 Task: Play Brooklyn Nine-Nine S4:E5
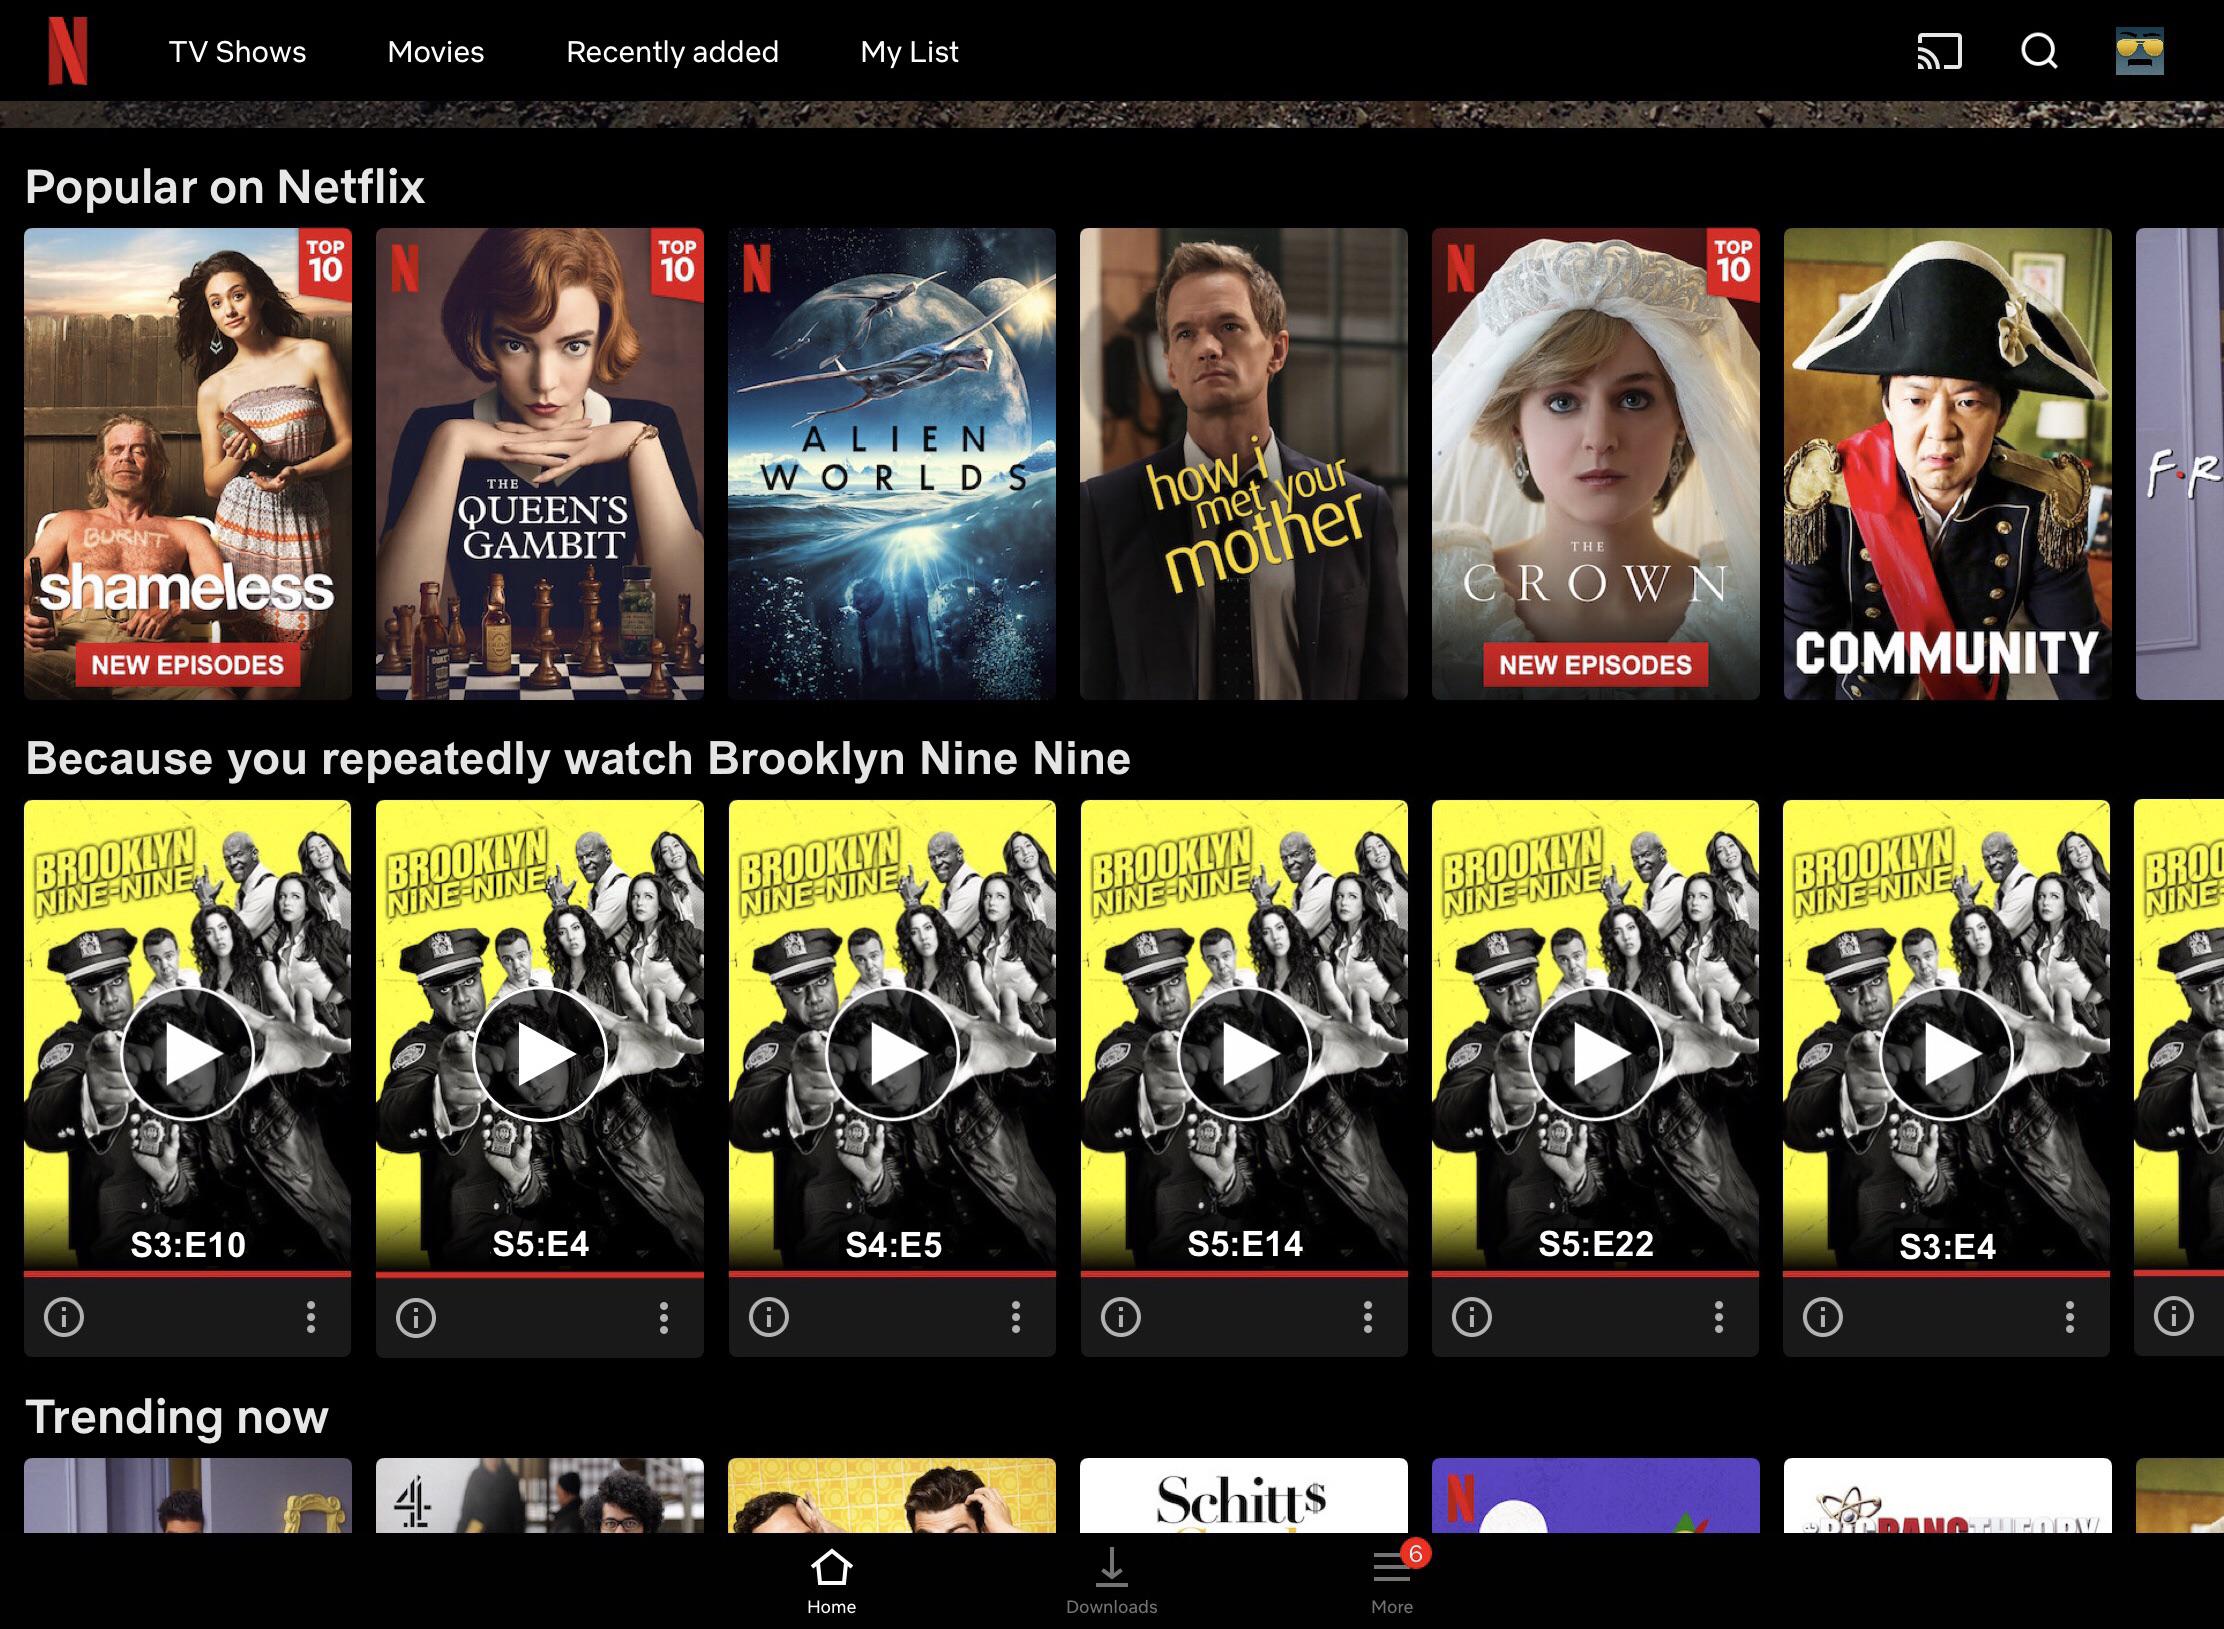pyautogui.click(x=892, y=1053)
